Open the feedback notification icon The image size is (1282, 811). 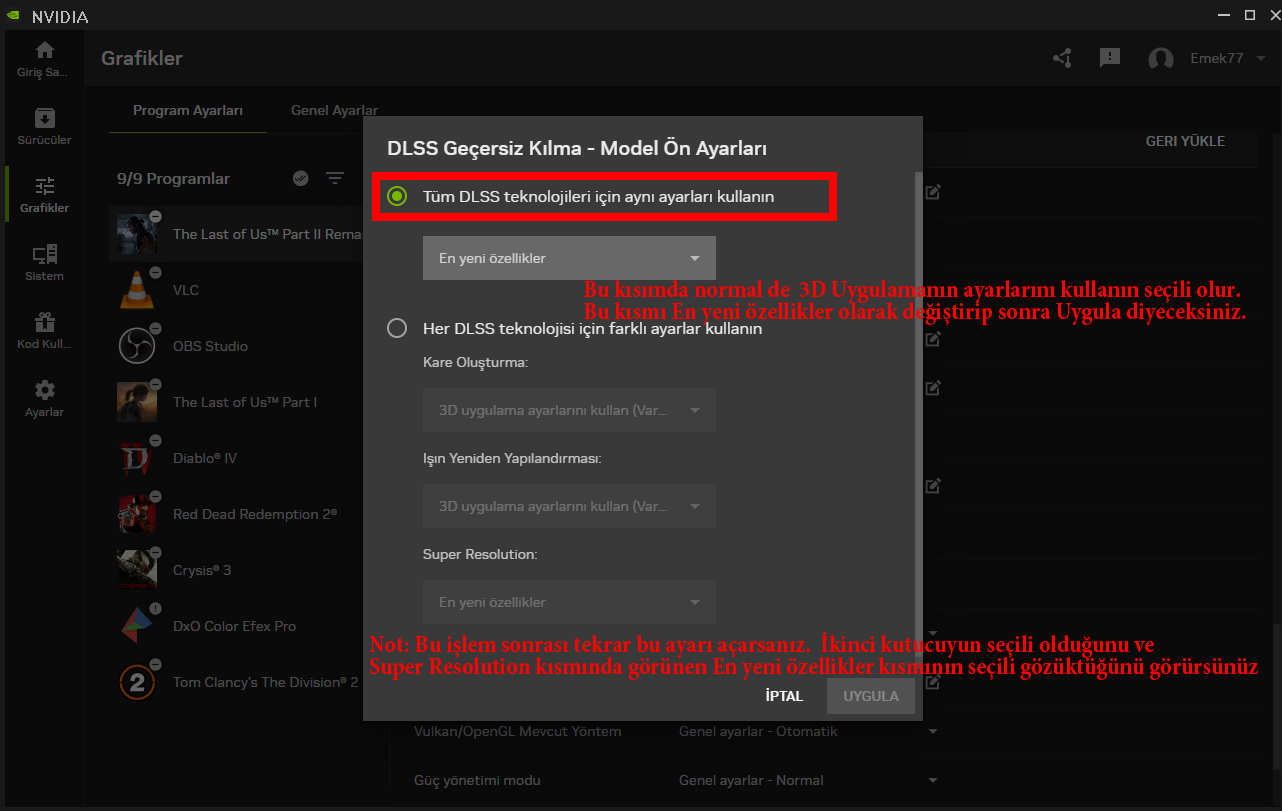[x=1109, y=58]
